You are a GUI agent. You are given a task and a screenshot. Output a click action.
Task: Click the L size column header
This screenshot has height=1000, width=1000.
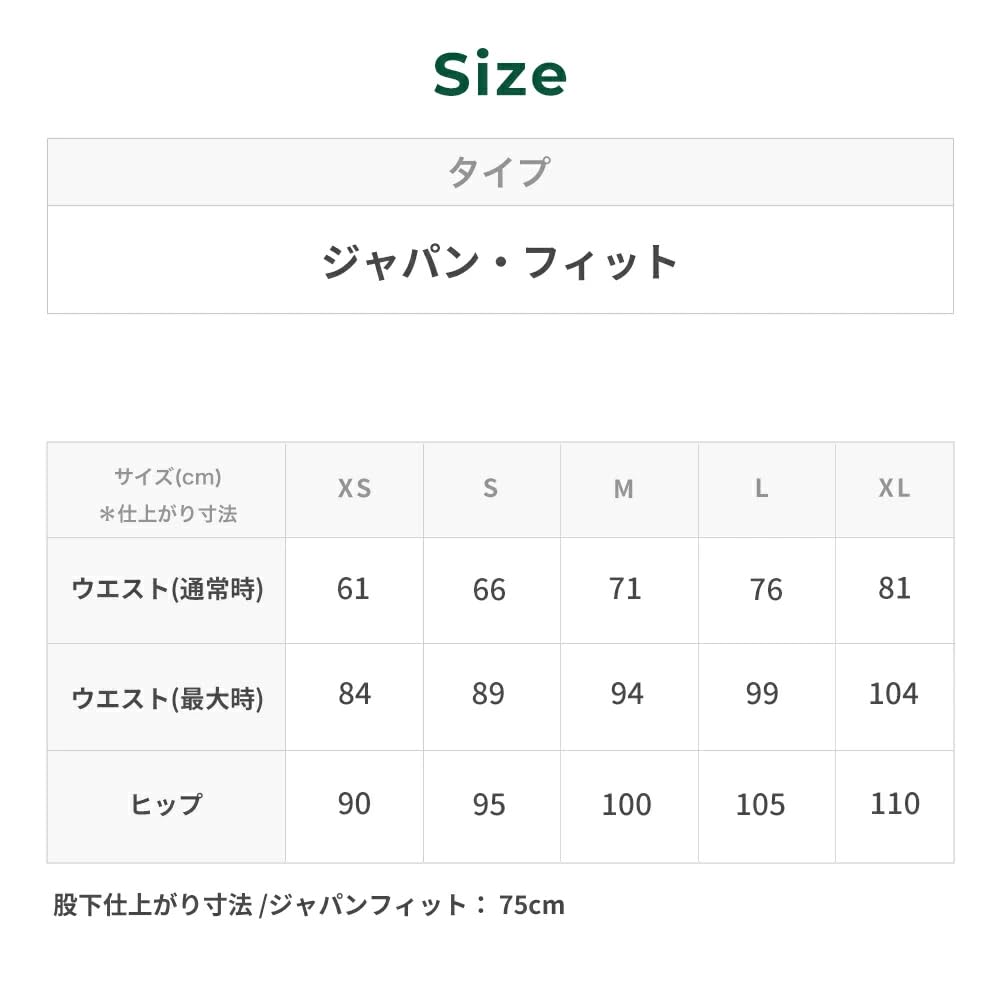click(x=762, y=489)
